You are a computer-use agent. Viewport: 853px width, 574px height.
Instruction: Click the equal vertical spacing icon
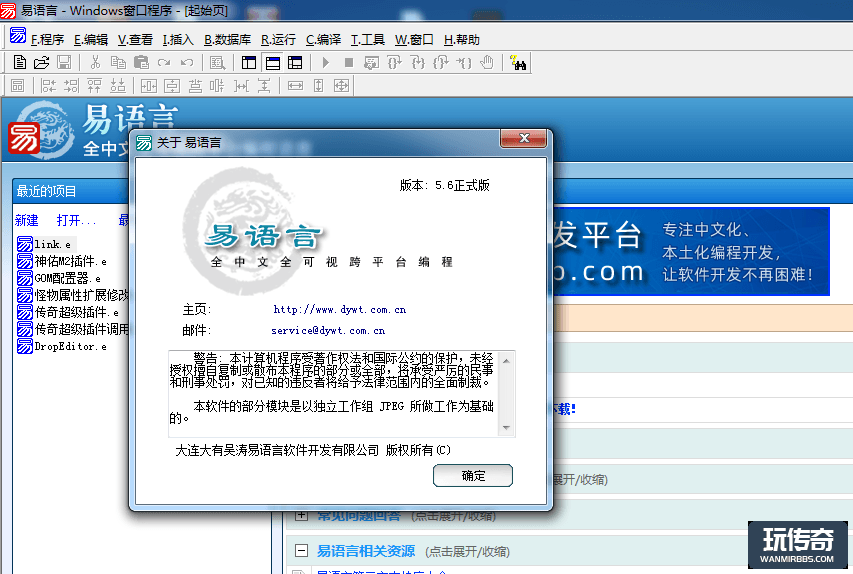[264, 85]
